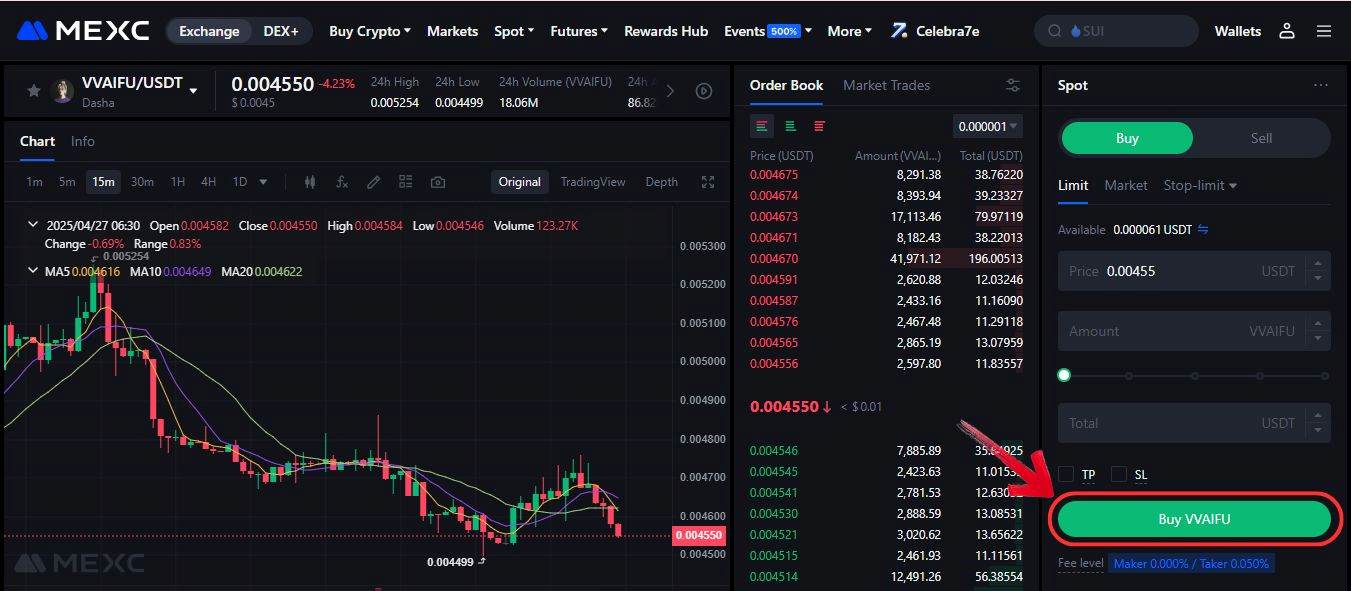
Task: Click the Amount input field
Action: tap(1194, 331)
